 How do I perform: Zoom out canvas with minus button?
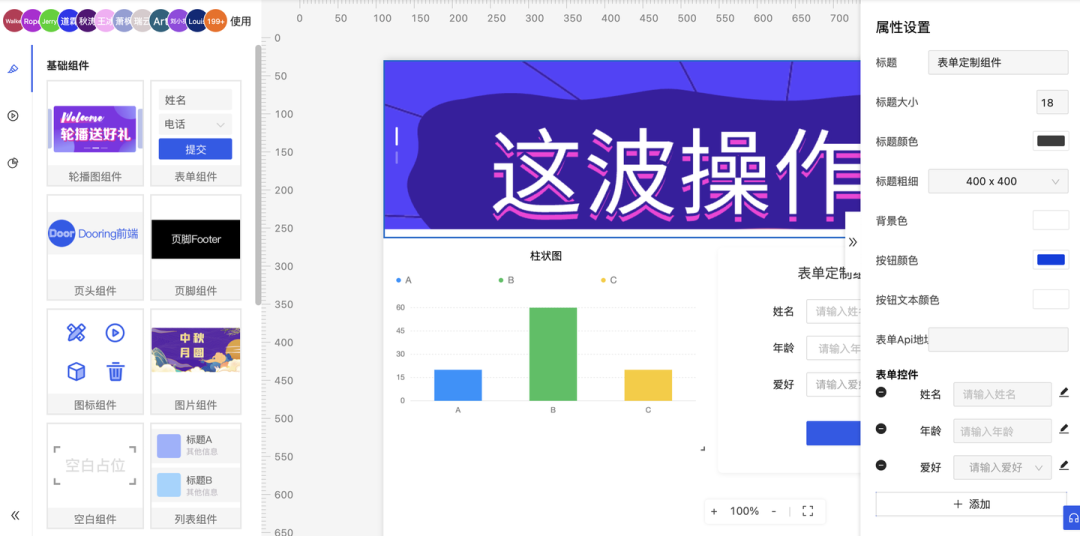[773, 511]
